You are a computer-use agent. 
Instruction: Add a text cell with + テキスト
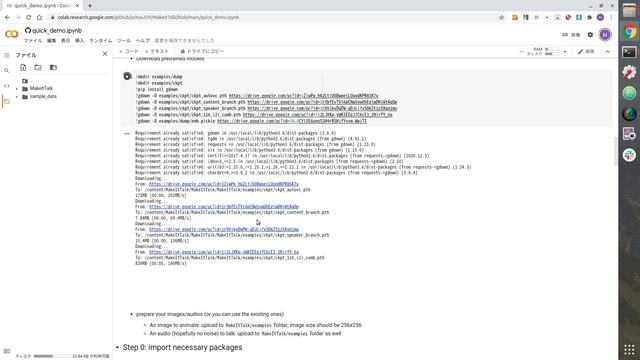click(x=156, y=51)
